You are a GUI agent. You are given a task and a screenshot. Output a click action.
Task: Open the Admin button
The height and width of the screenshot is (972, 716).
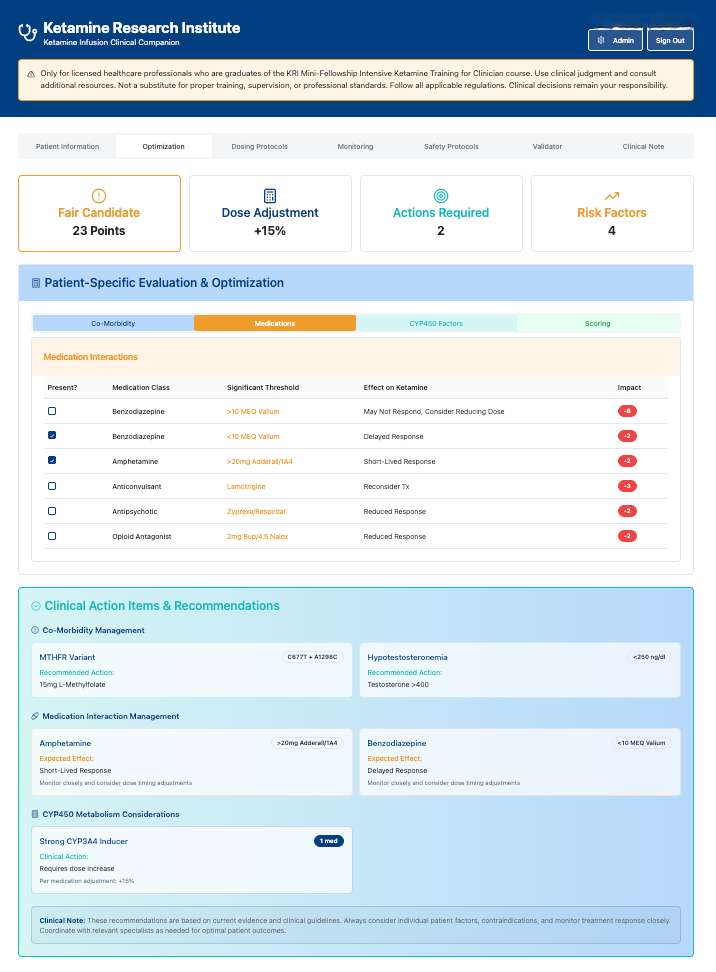coord(615,40)
